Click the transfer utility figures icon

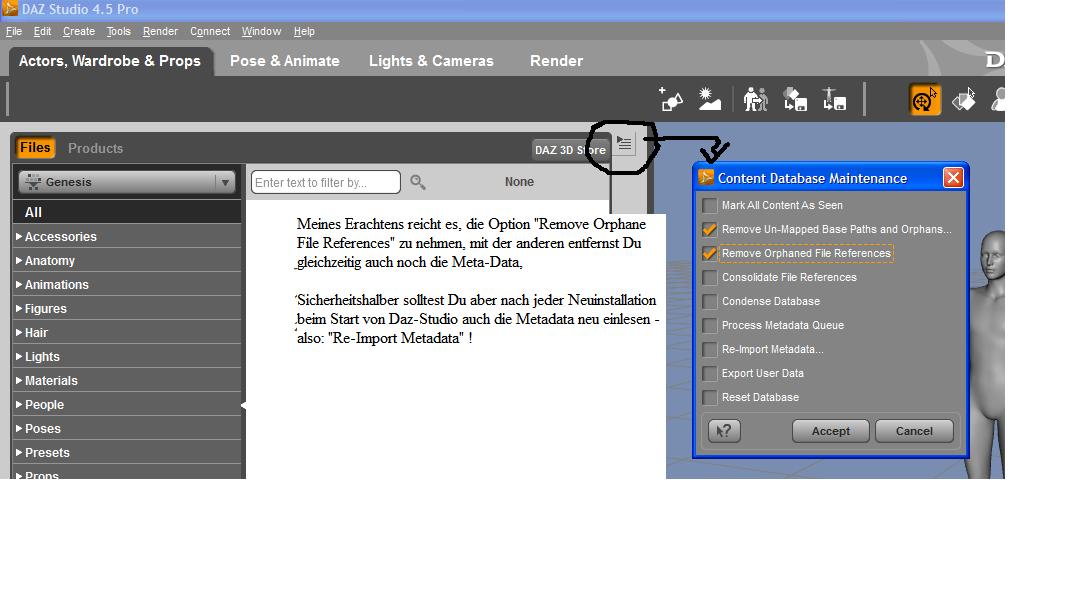pos(756,100)
